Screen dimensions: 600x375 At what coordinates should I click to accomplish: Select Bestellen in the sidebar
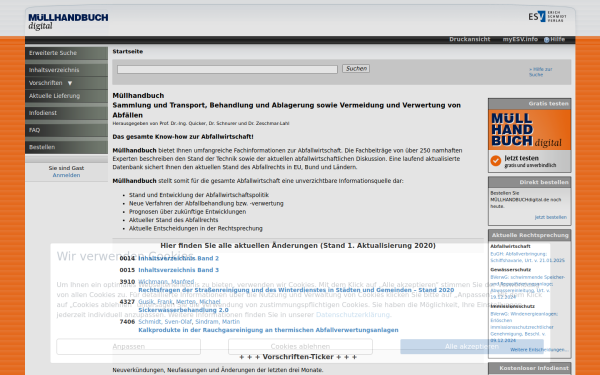[66, 147]
